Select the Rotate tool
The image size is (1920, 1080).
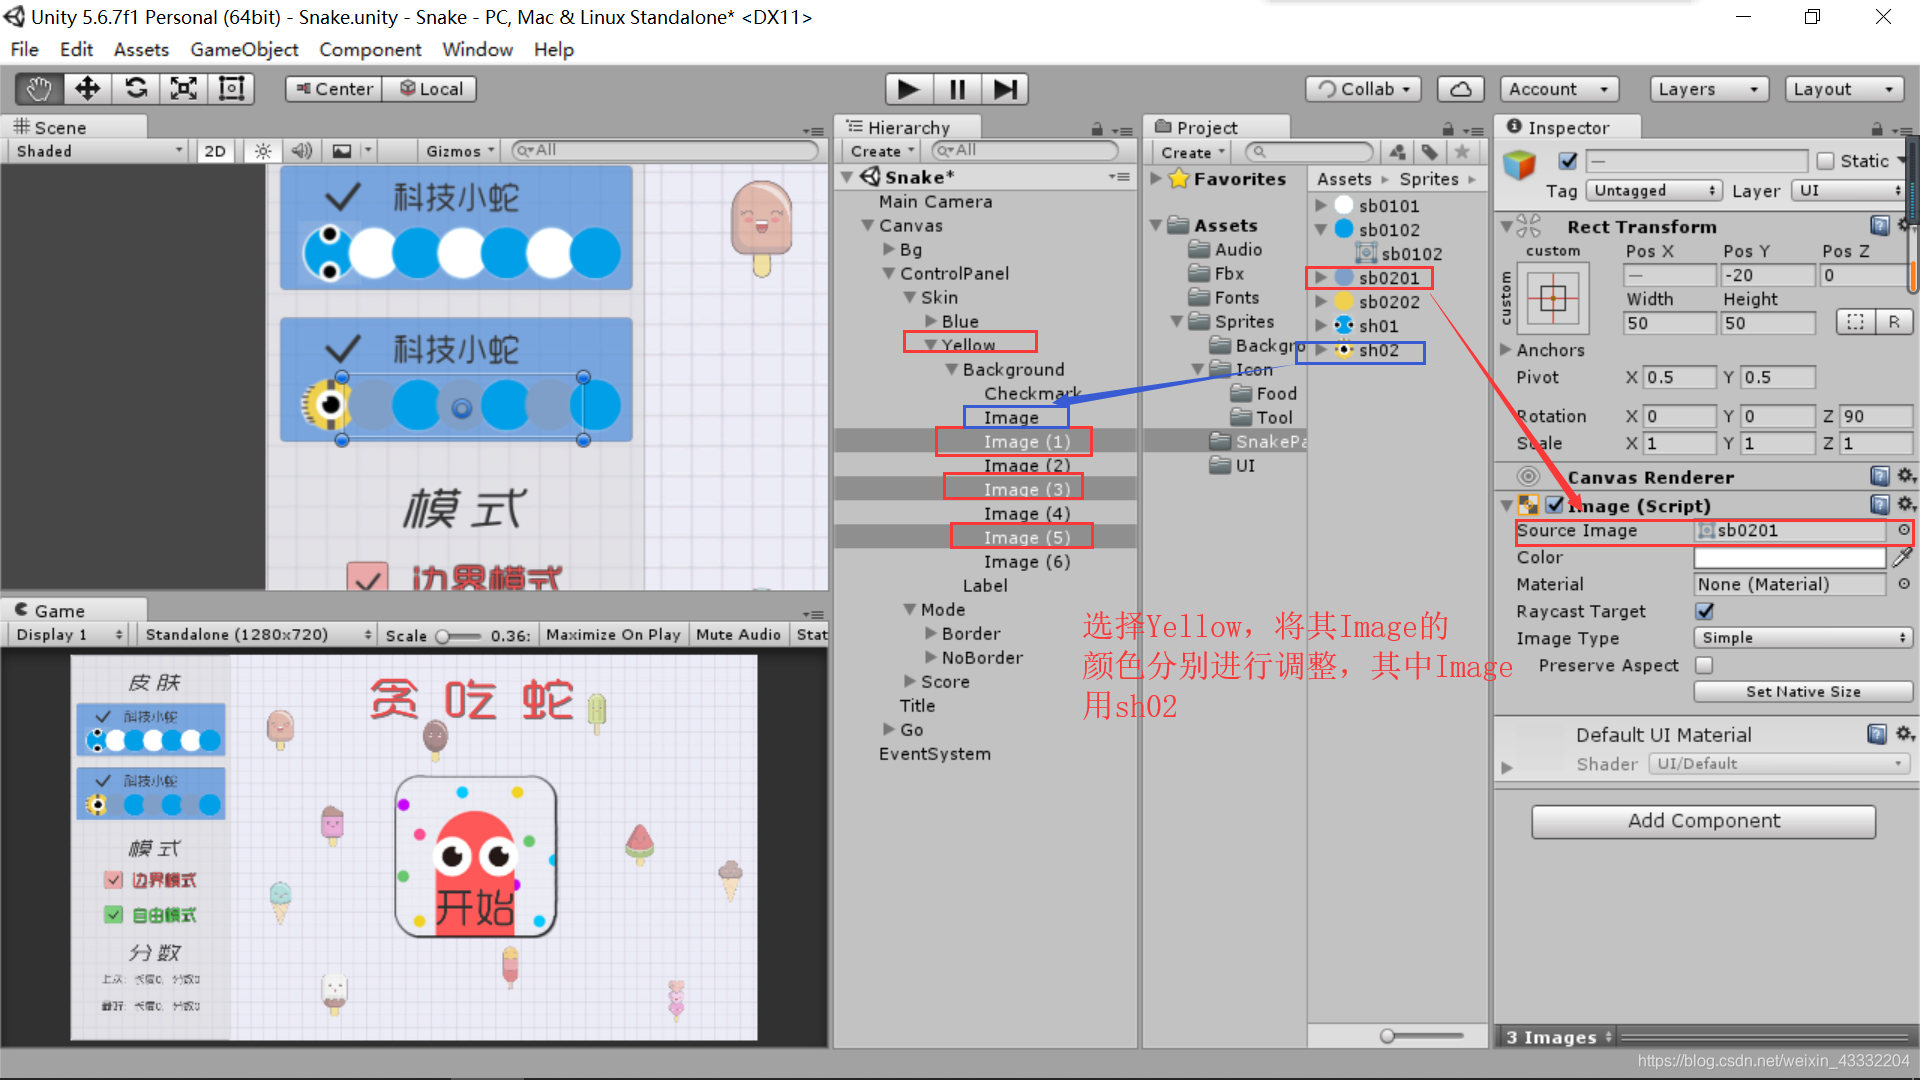click(136, 89)
